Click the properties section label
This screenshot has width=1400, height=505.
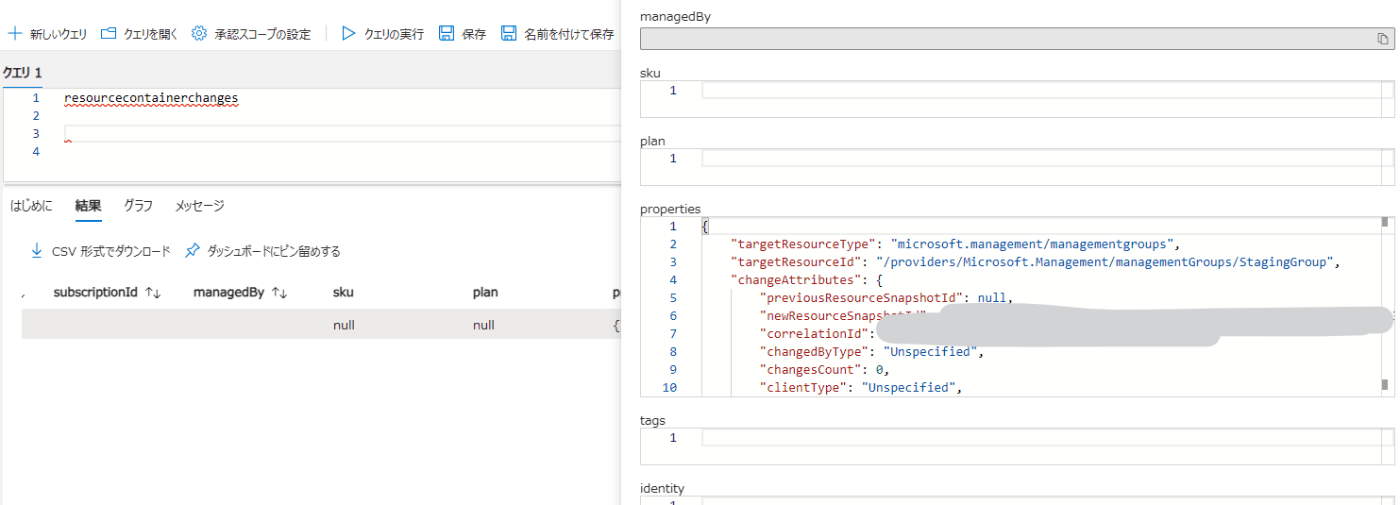[x=670, y=209]
